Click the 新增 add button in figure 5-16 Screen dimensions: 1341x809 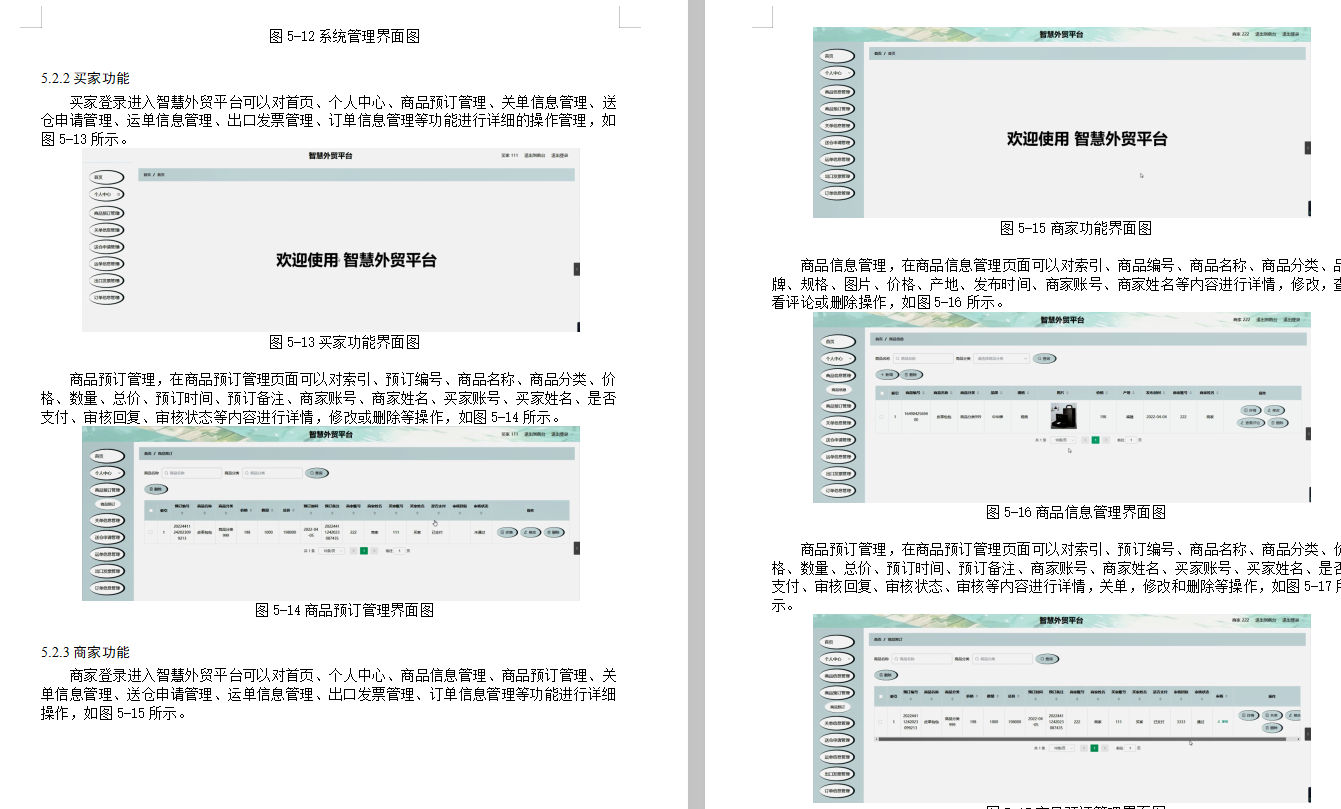[x=887, y=374]
